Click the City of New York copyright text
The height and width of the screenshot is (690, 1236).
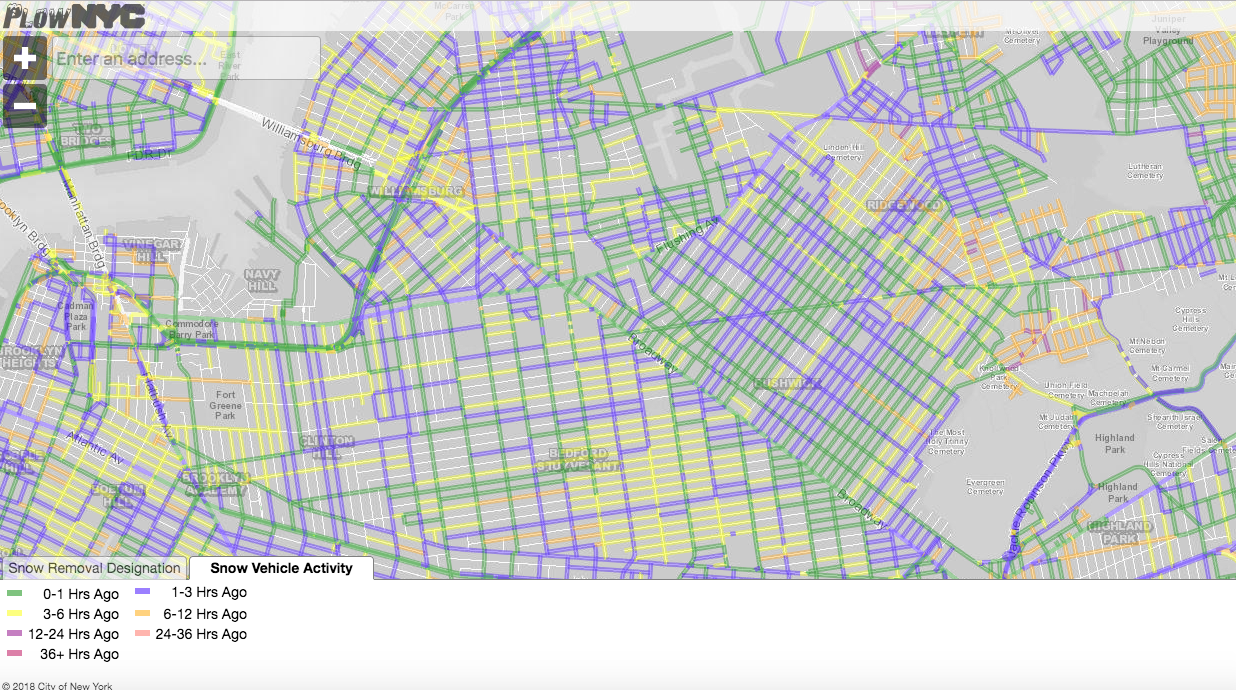pos(57,685)
